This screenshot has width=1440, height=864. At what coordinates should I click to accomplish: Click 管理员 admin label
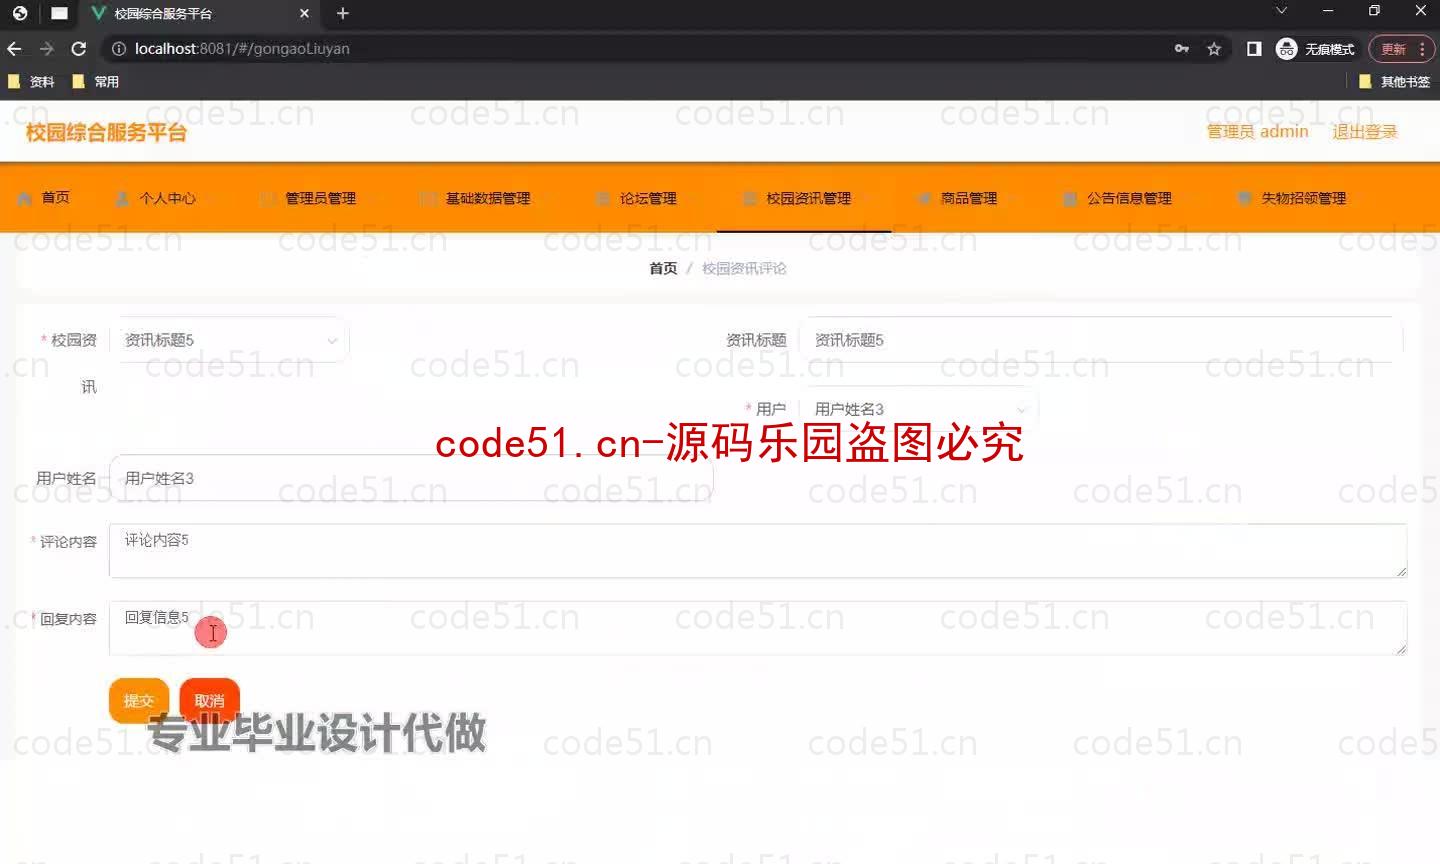(x=1257, y=132)
